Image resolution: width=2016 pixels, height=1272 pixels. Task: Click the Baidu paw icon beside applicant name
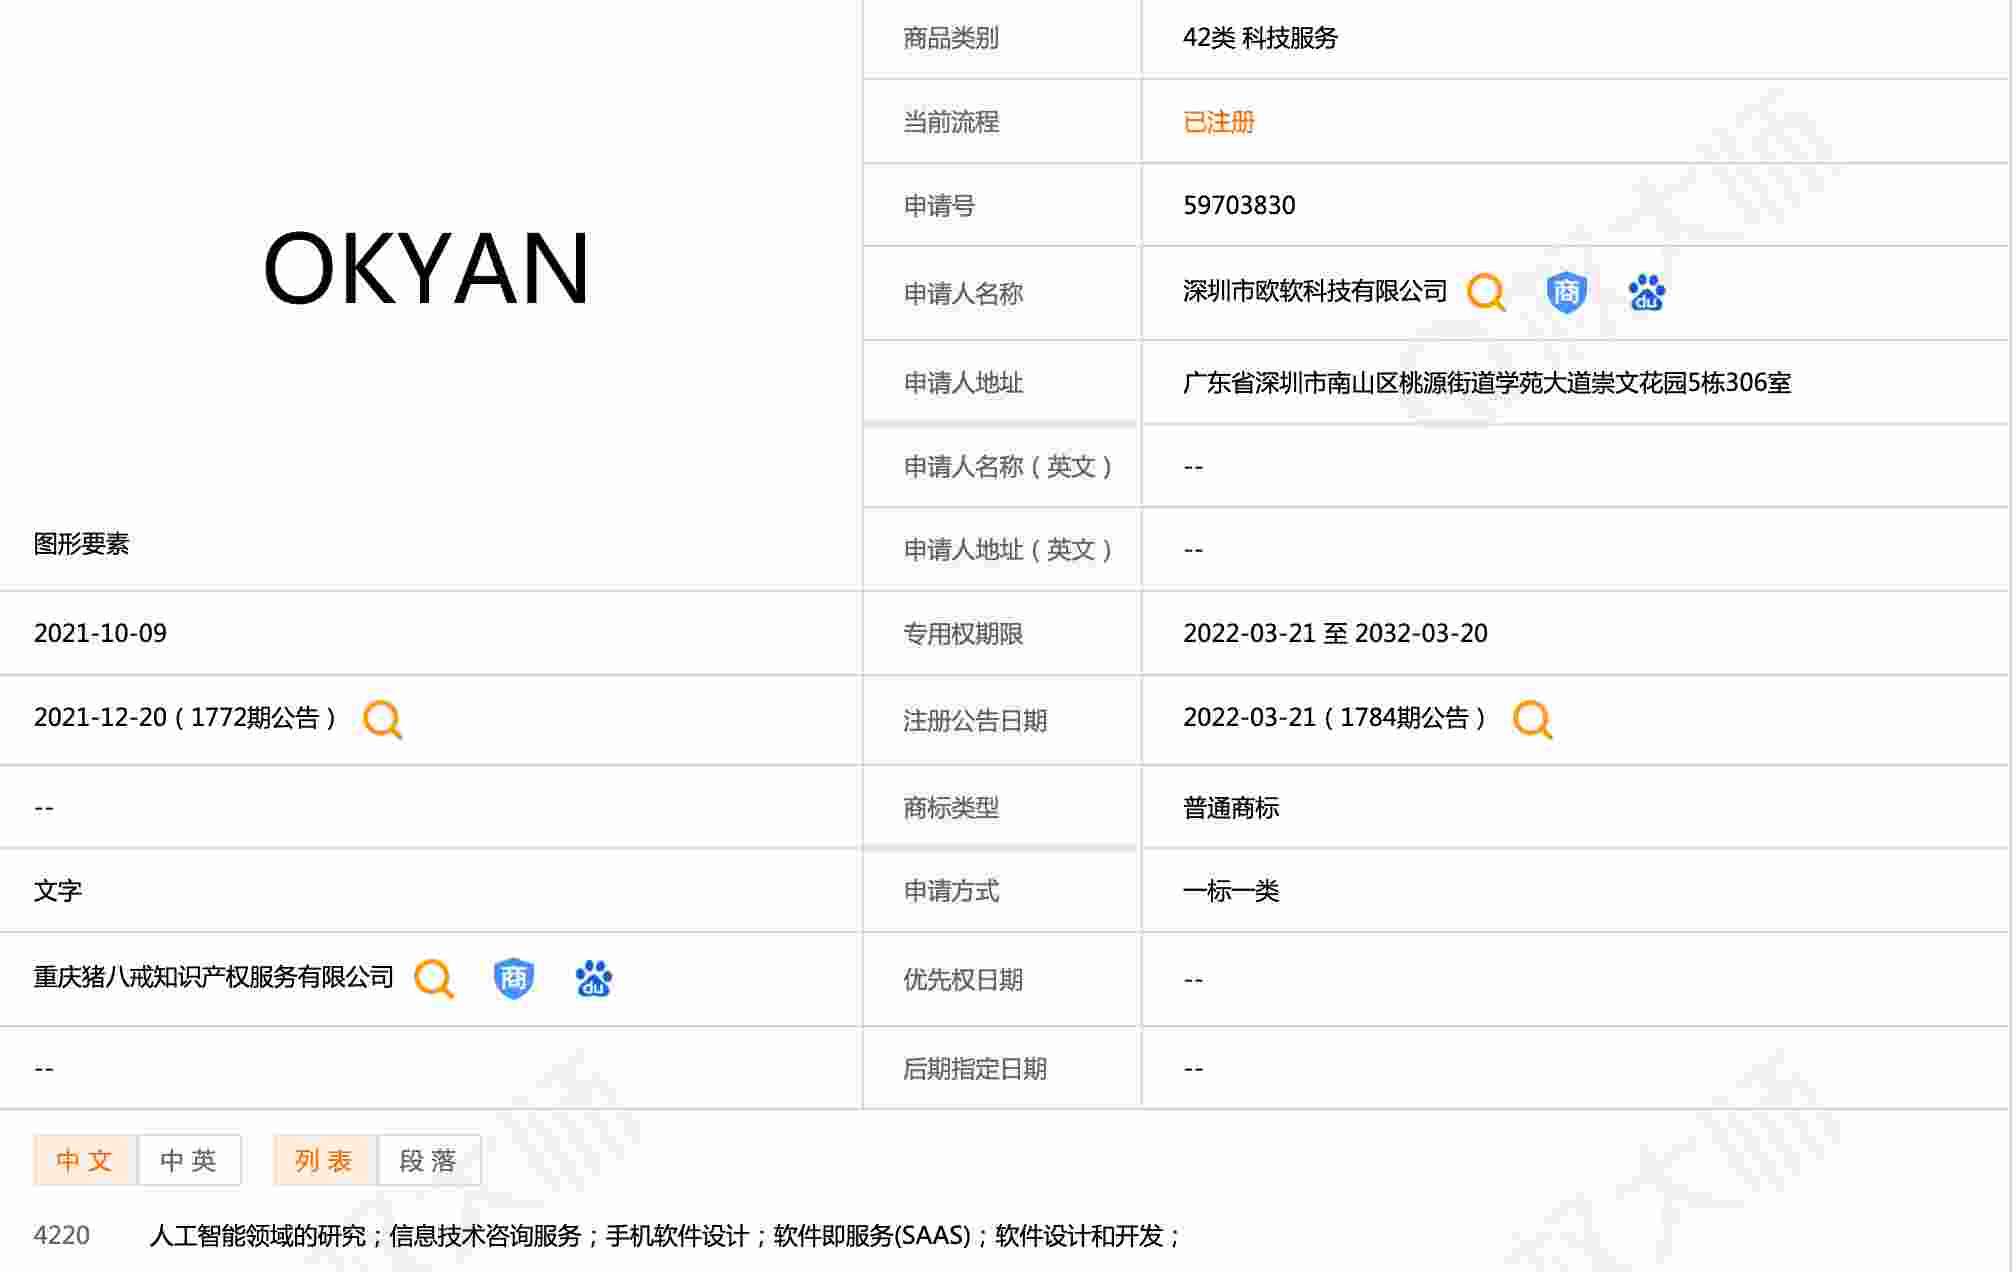(x=1646, y=293)
